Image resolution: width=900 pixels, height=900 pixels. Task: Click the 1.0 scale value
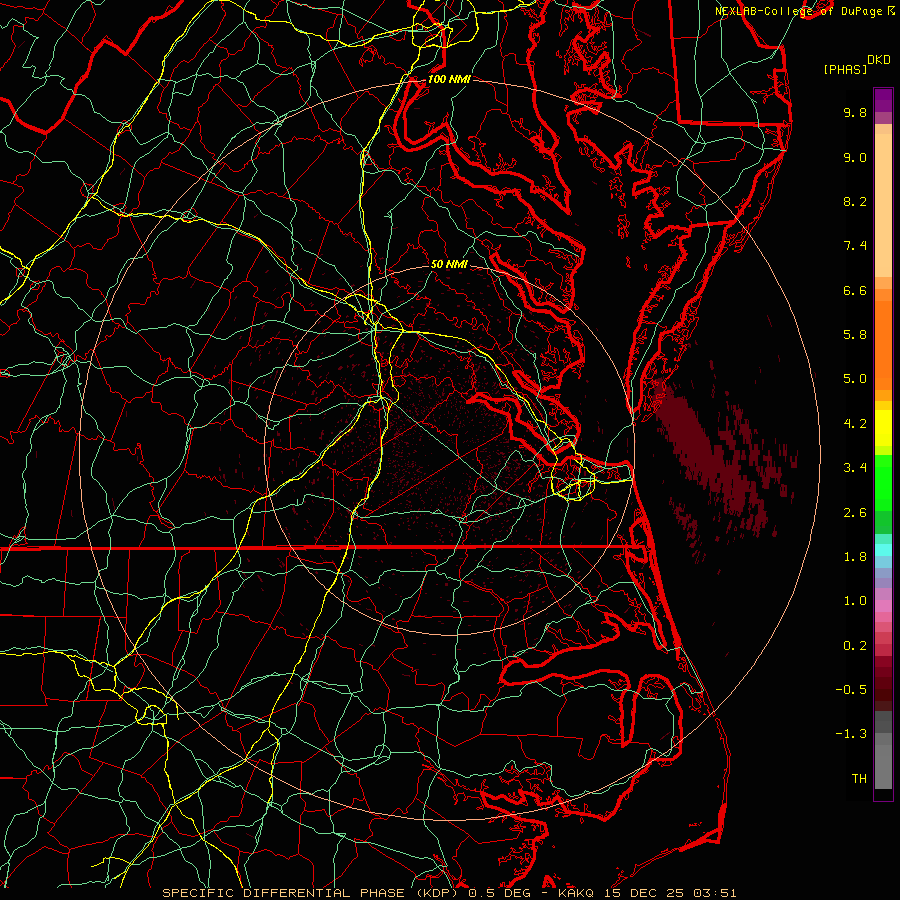[855, 601]
